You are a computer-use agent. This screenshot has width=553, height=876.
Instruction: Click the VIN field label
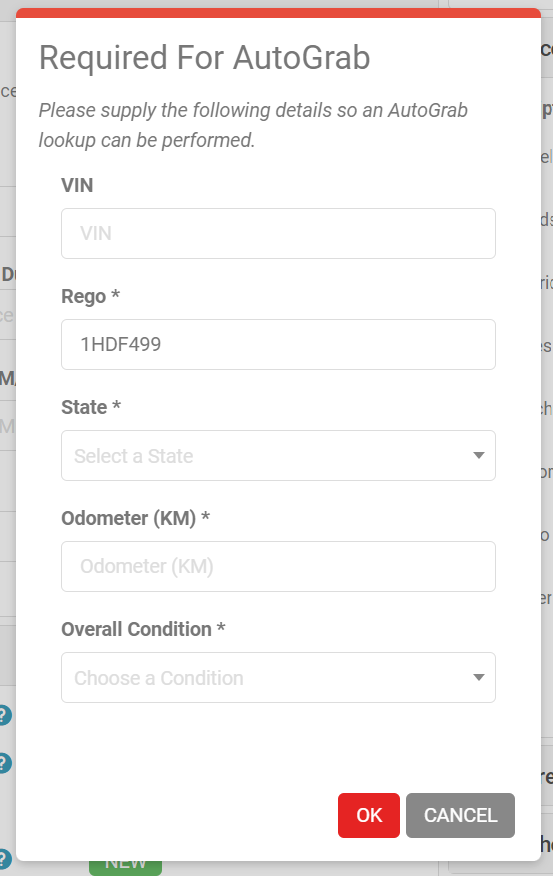pyautogui.click(x=77, y=185)
